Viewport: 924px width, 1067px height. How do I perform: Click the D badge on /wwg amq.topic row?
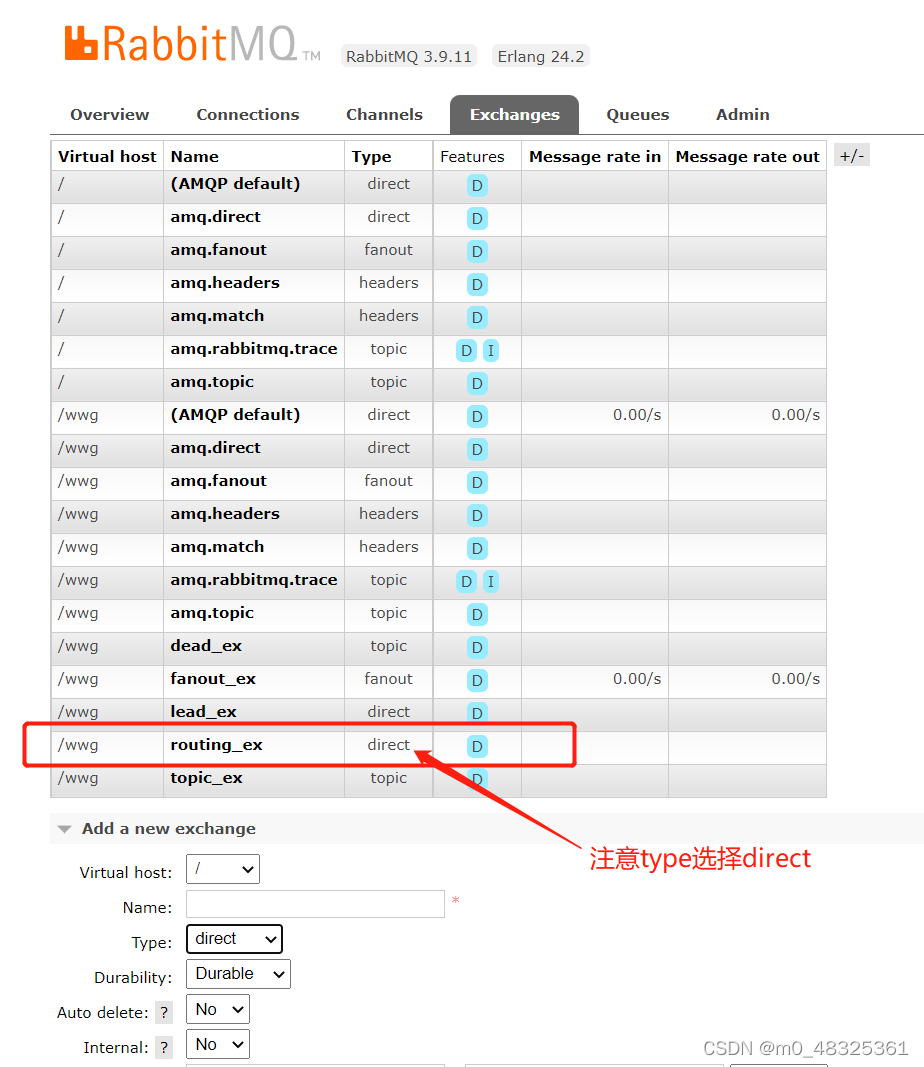point(477,614)
